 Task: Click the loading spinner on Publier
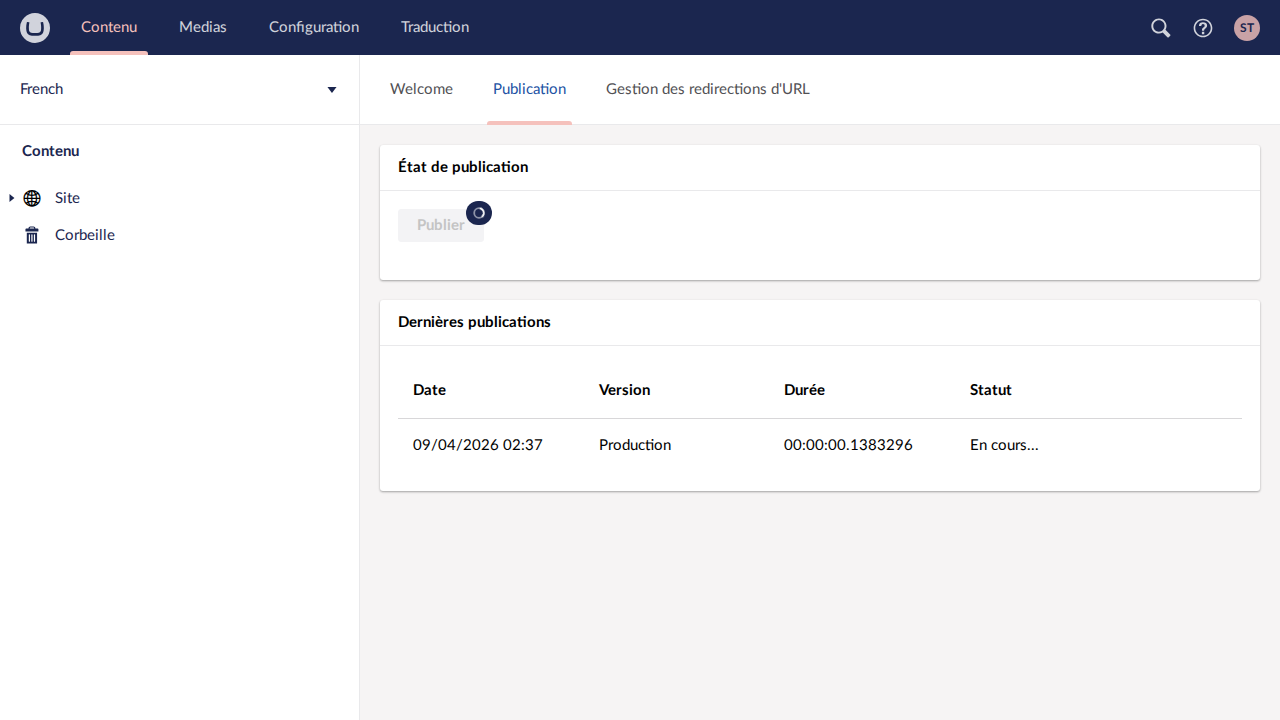coord(479,213)
